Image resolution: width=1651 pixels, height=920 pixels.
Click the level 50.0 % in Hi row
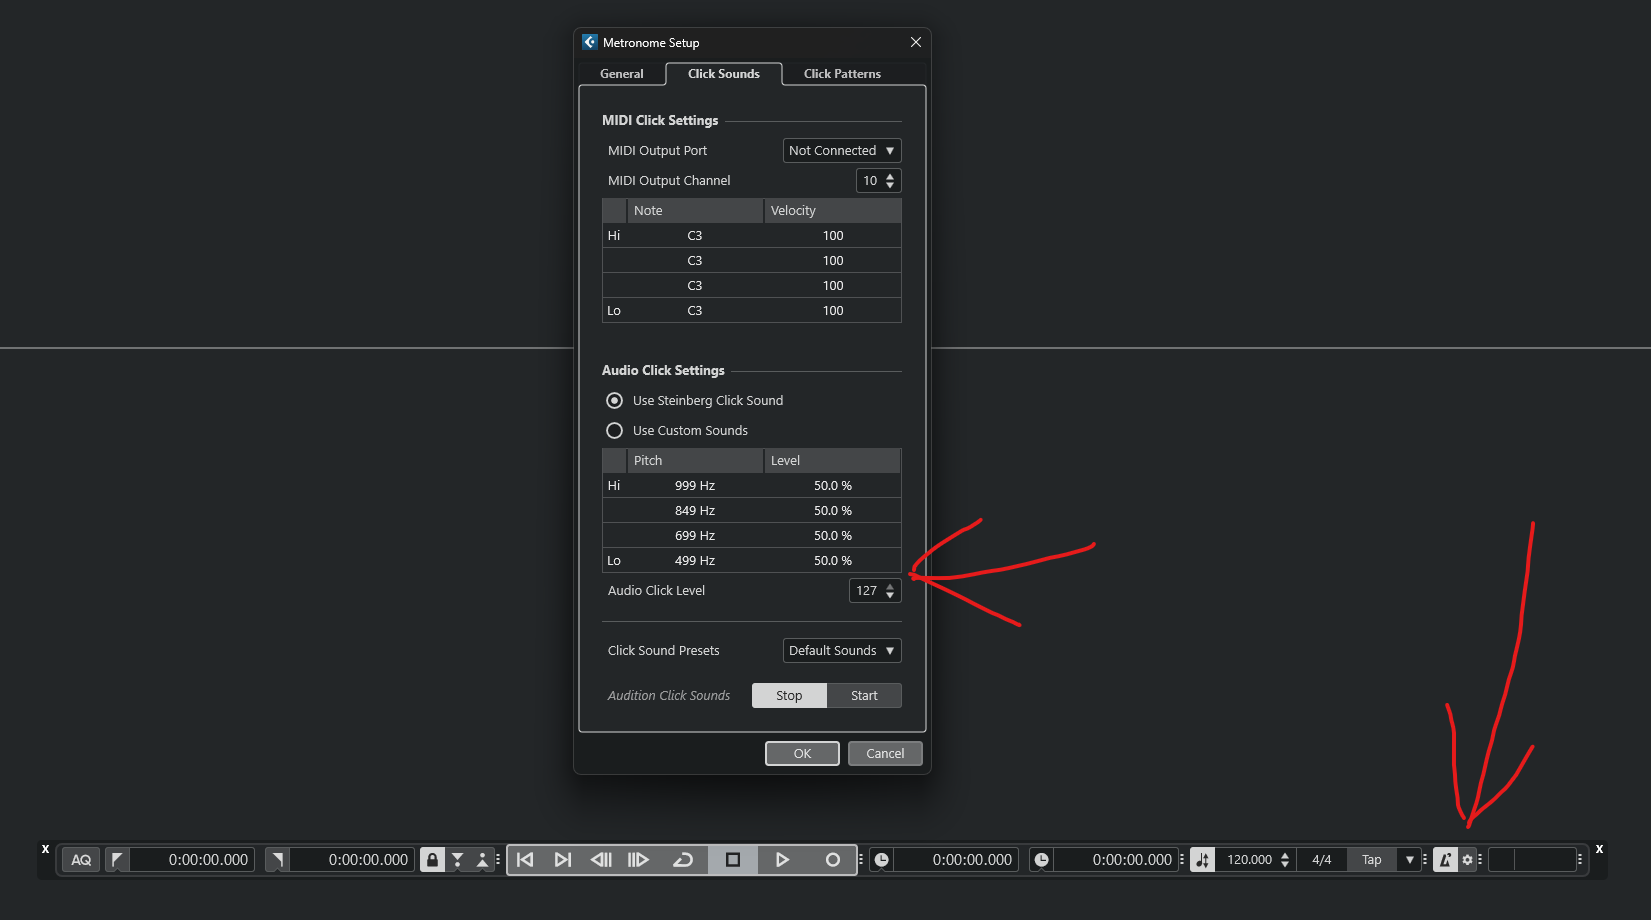click(833, 486)
